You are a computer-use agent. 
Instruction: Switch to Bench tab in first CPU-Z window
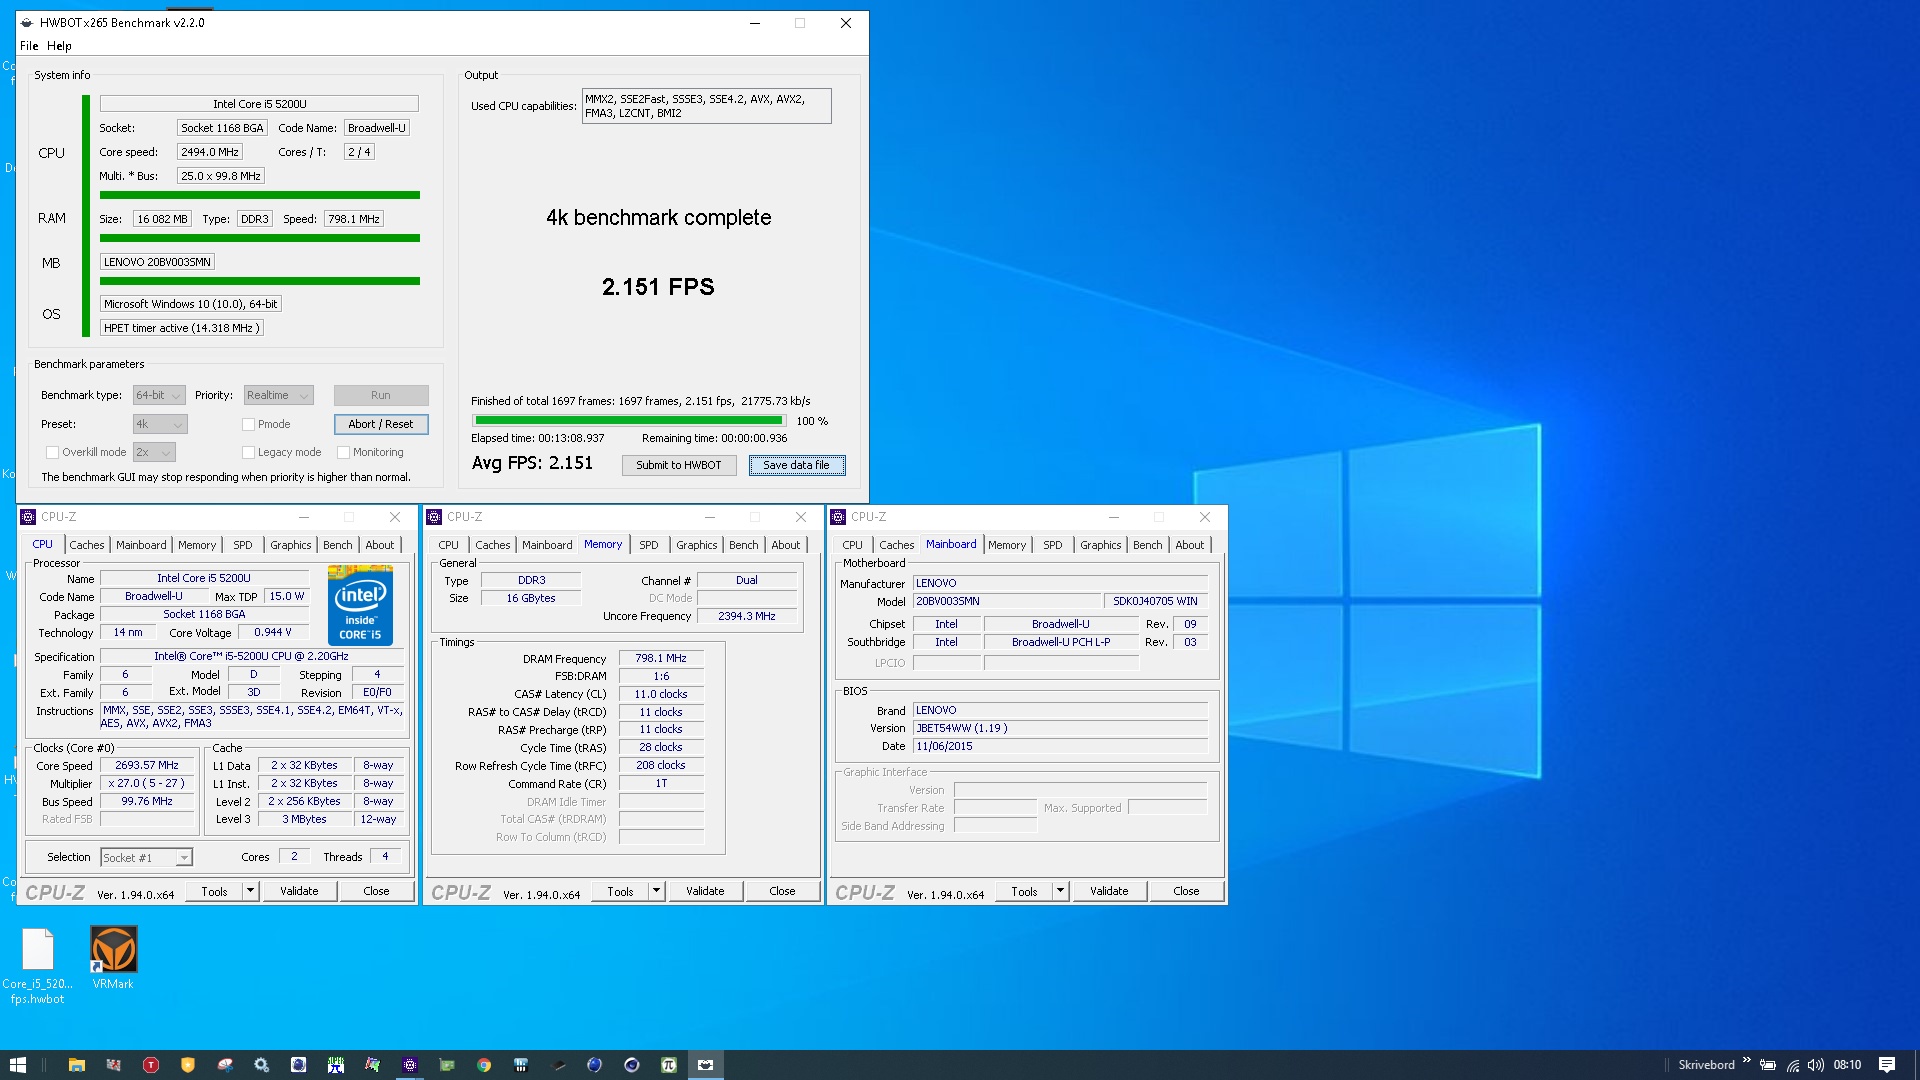point(337,545)
